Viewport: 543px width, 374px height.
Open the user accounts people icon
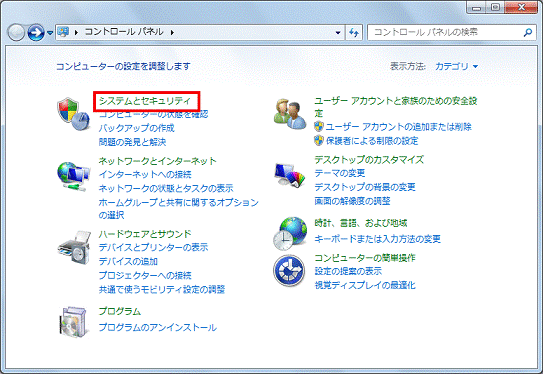click(x=290, y=114)
